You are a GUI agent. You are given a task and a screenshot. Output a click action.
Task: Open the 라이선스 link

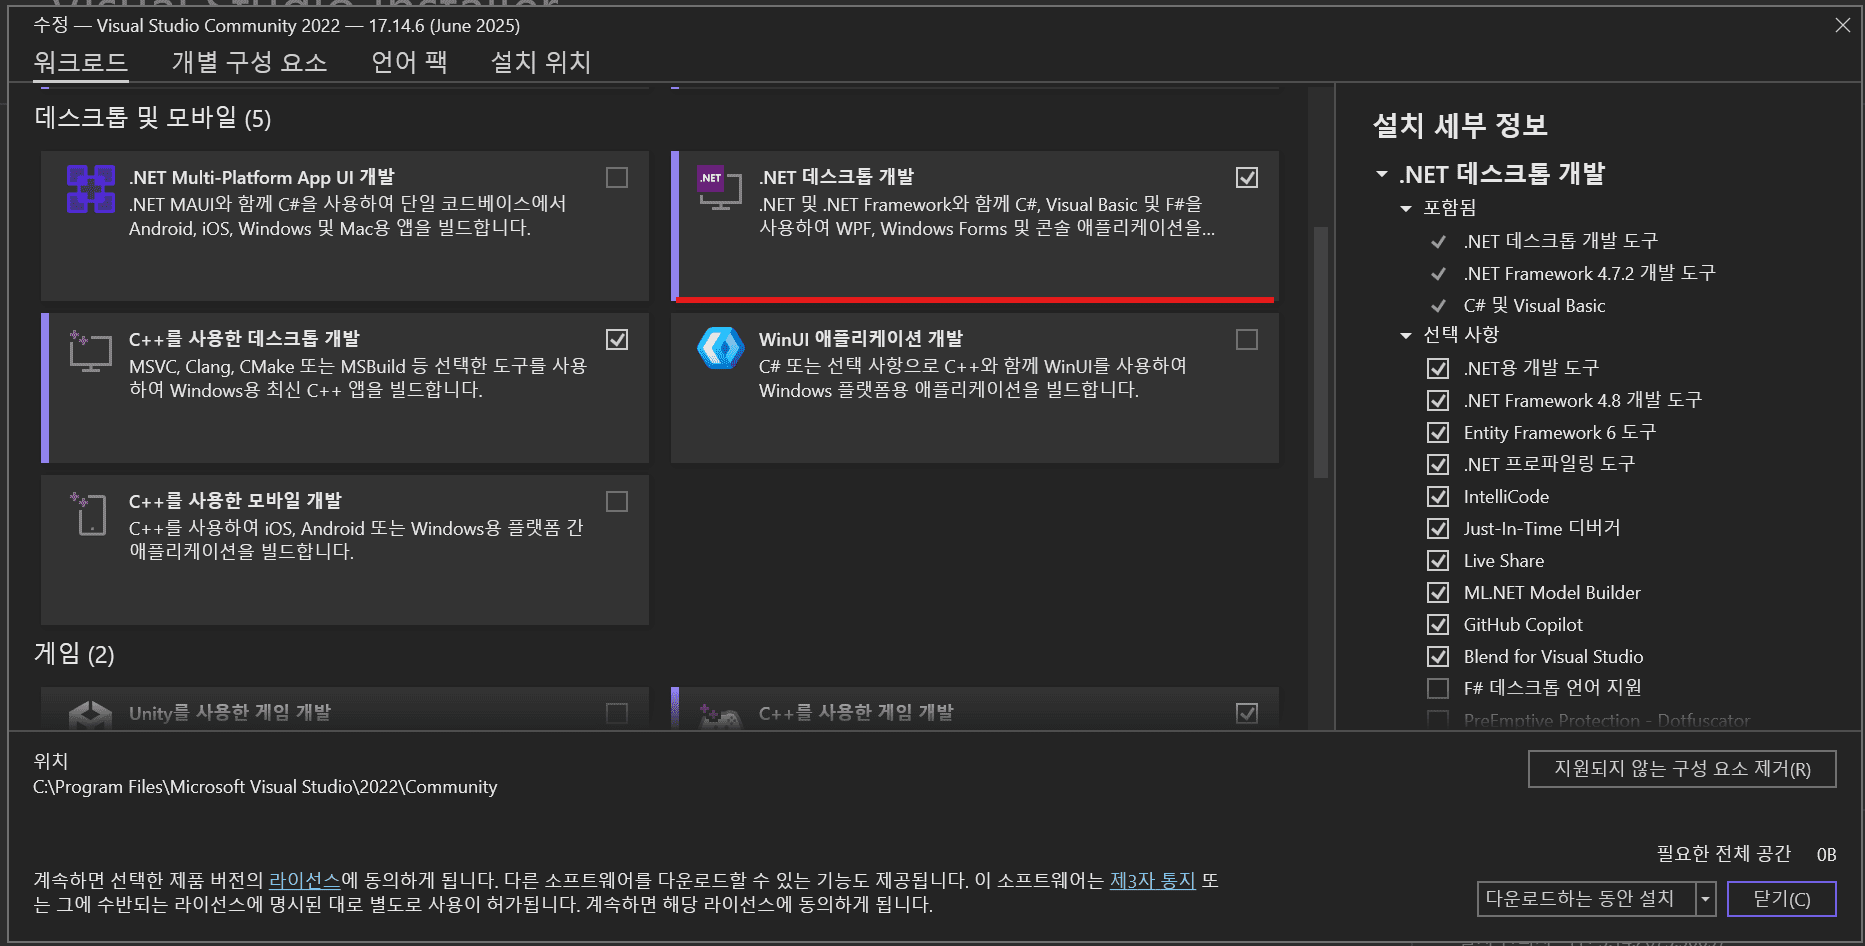pos(305,880)
